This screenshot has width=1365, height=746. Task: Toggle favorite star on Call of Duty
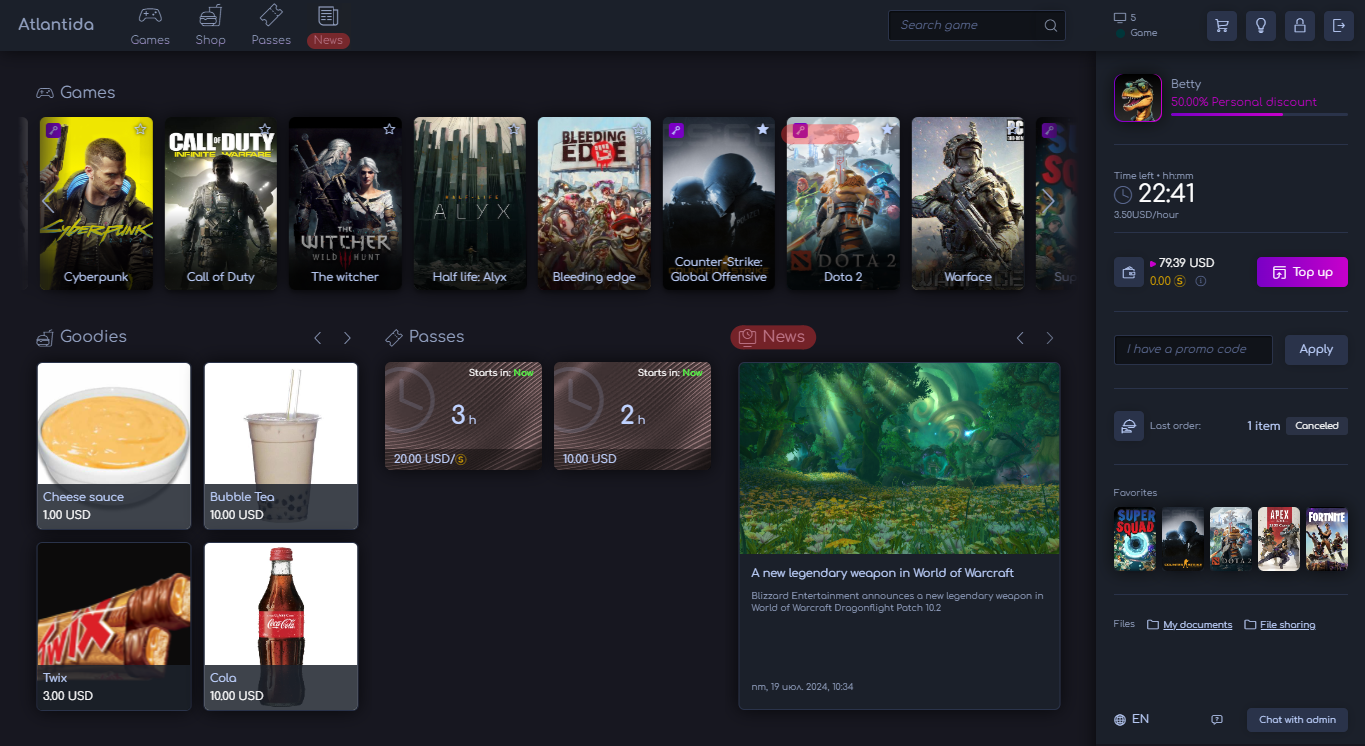[x=265, y=129]
